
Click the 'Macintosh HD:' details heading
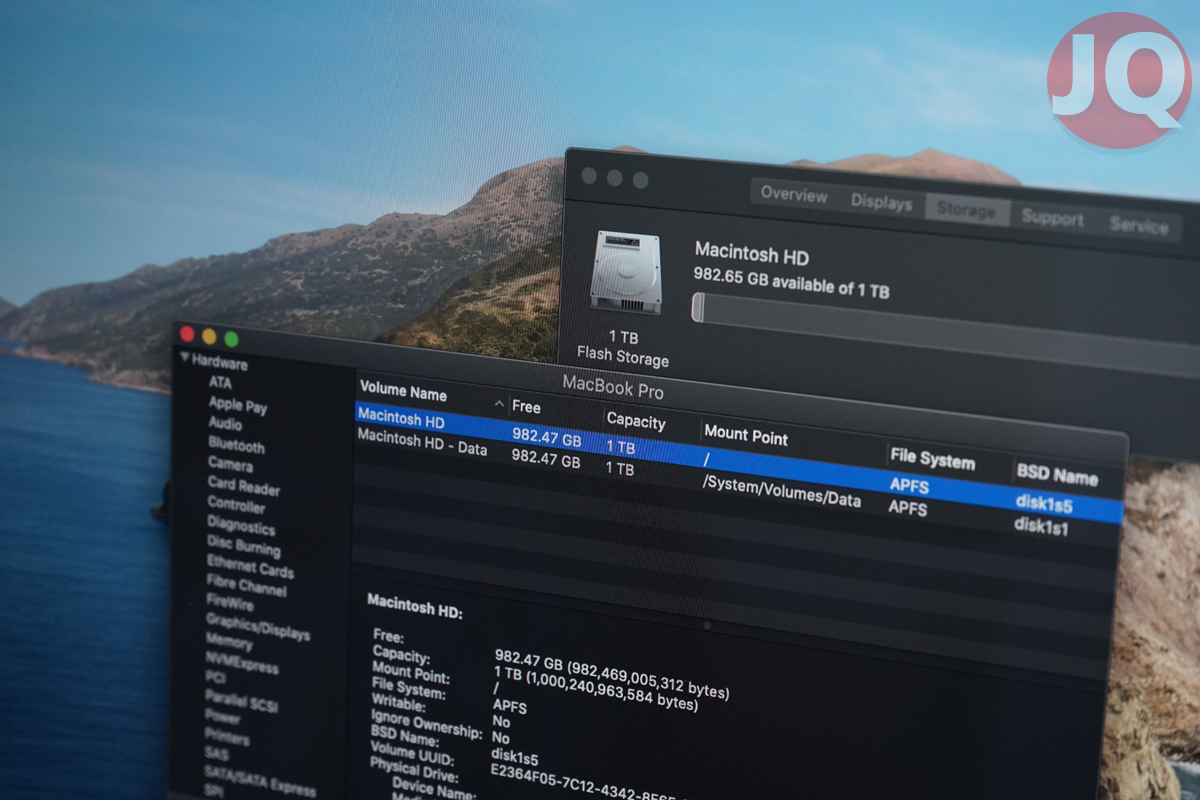(x=415, y=606)
